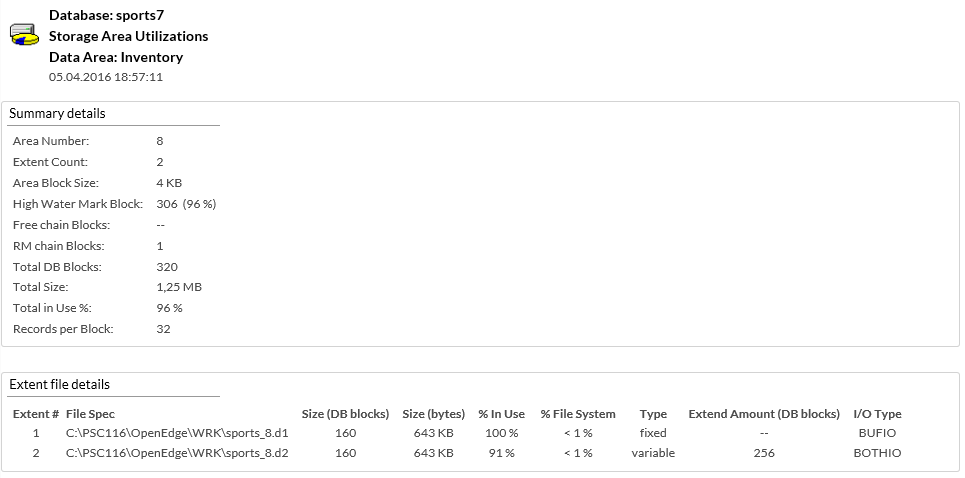Click the Size (DB blocks) column header
The width and height of the screenshot is (965, 478).
point(345,414)
